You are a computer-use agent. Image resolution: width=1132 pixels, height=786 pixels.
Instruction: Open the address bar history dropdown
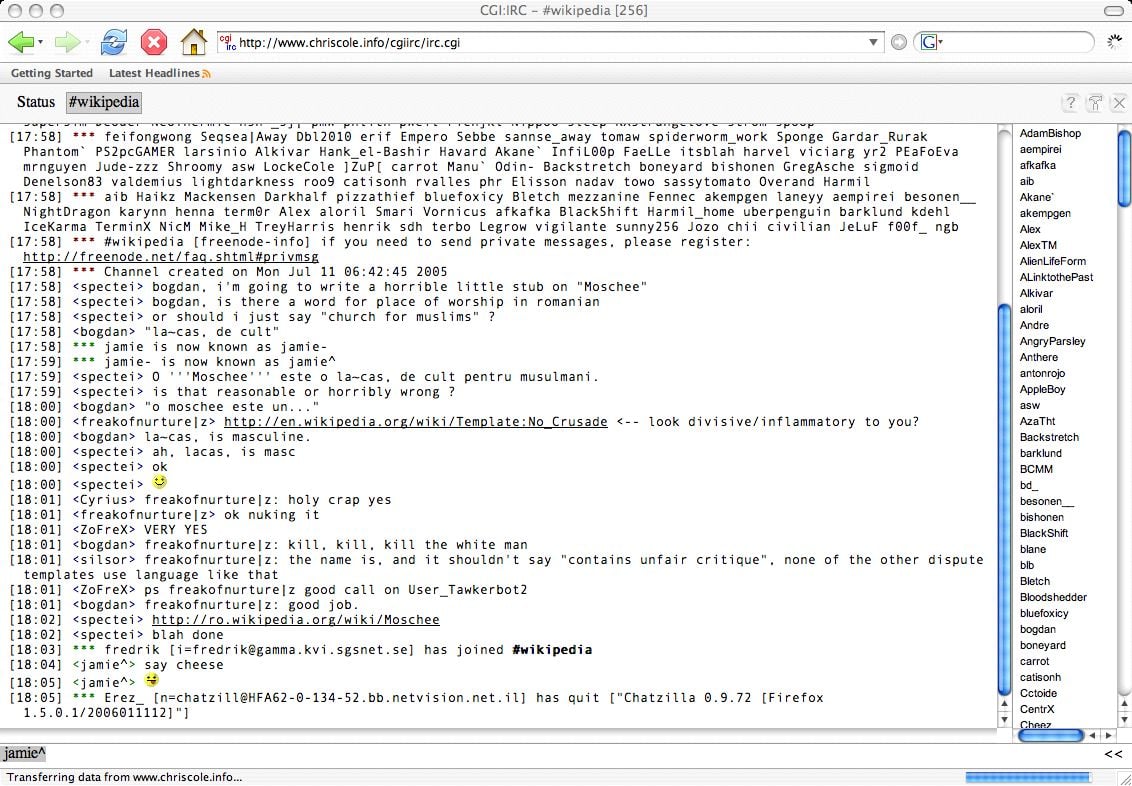[873, 42]
